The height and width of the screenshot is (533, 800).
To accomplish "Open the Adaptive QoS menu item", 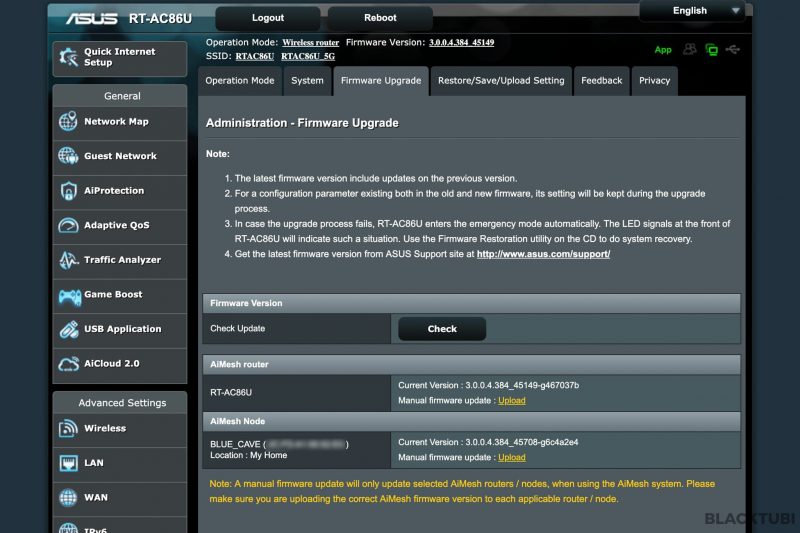I will [x=120, y=226].
